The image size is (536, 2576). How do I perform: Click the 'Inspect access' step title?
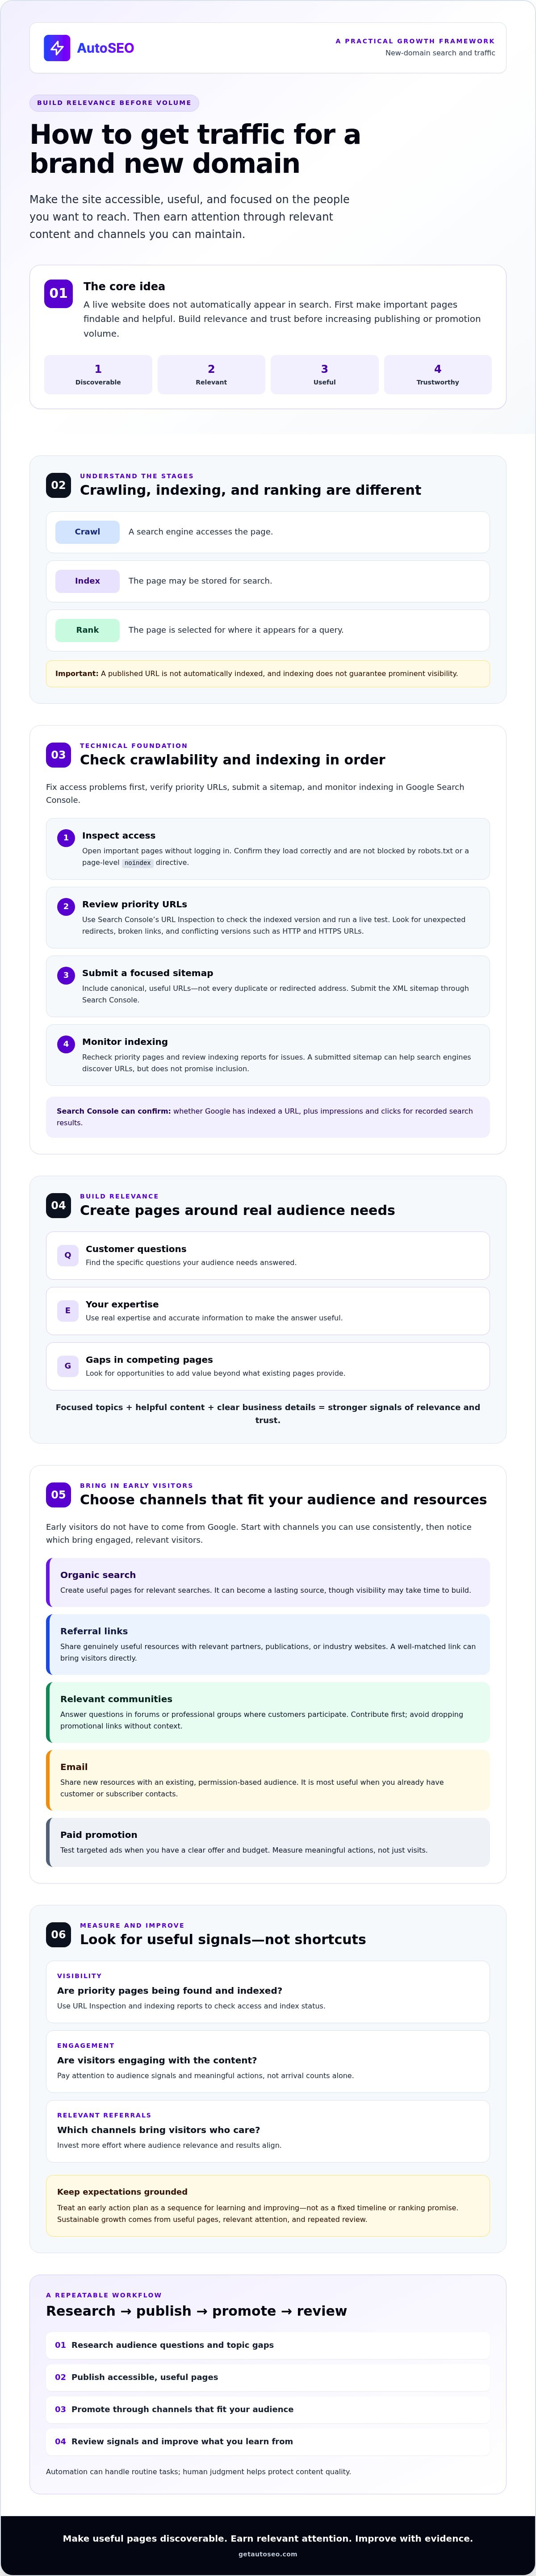(x=118, y=835)
